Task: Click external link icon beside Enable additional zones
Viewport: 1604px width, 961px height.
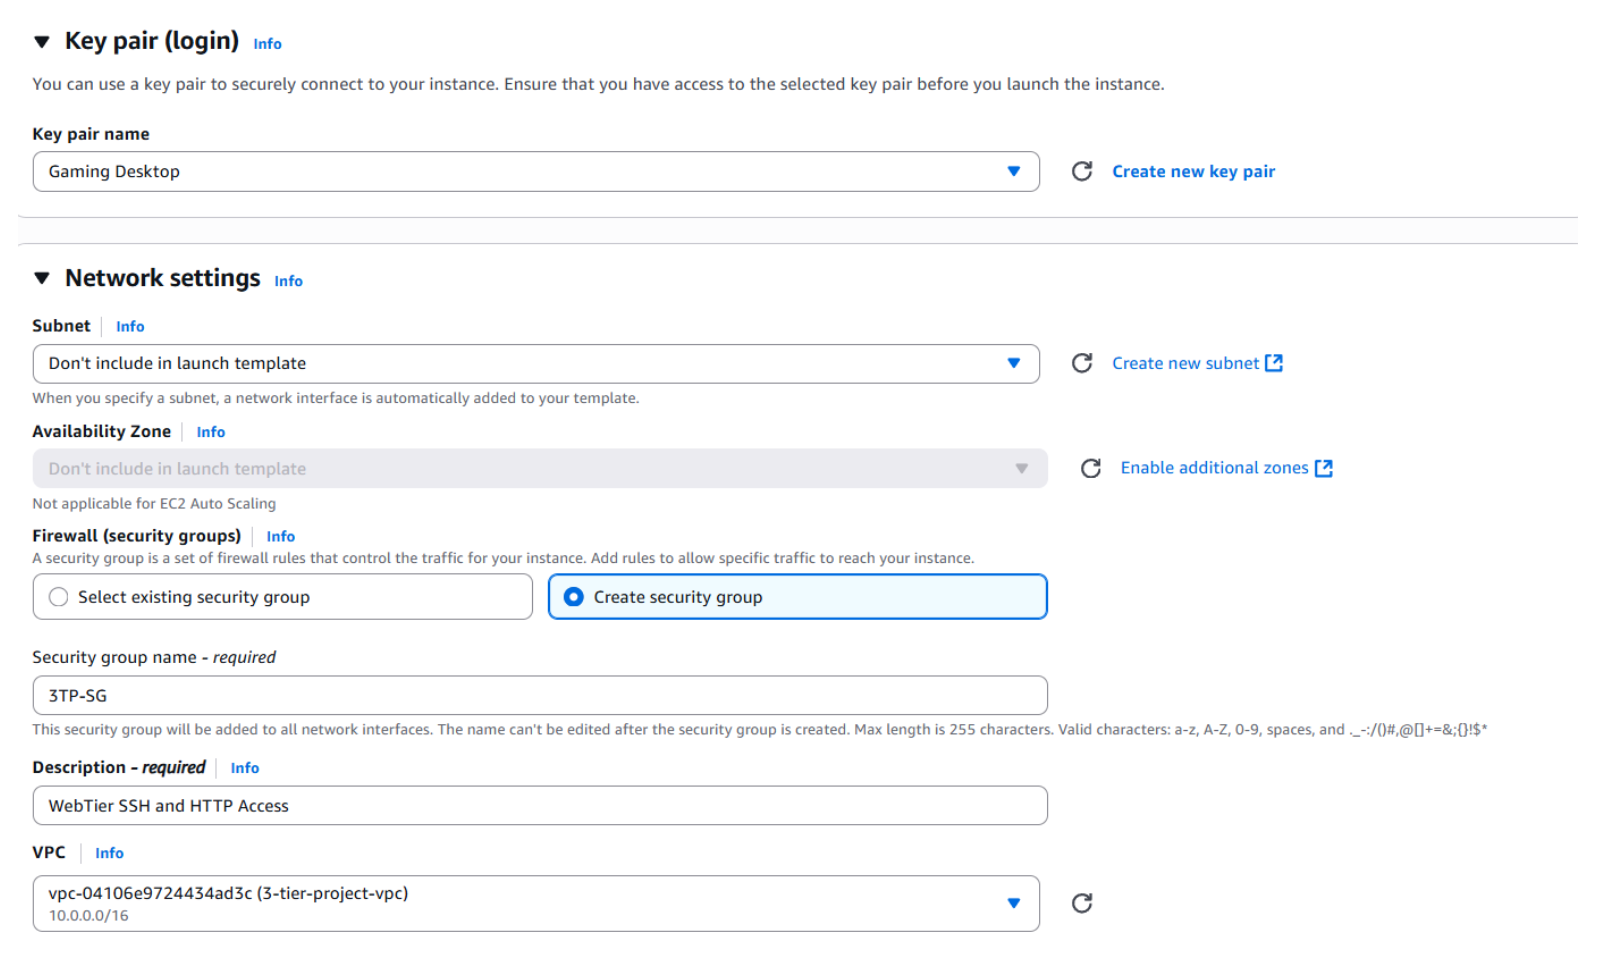Action: 1323,468
